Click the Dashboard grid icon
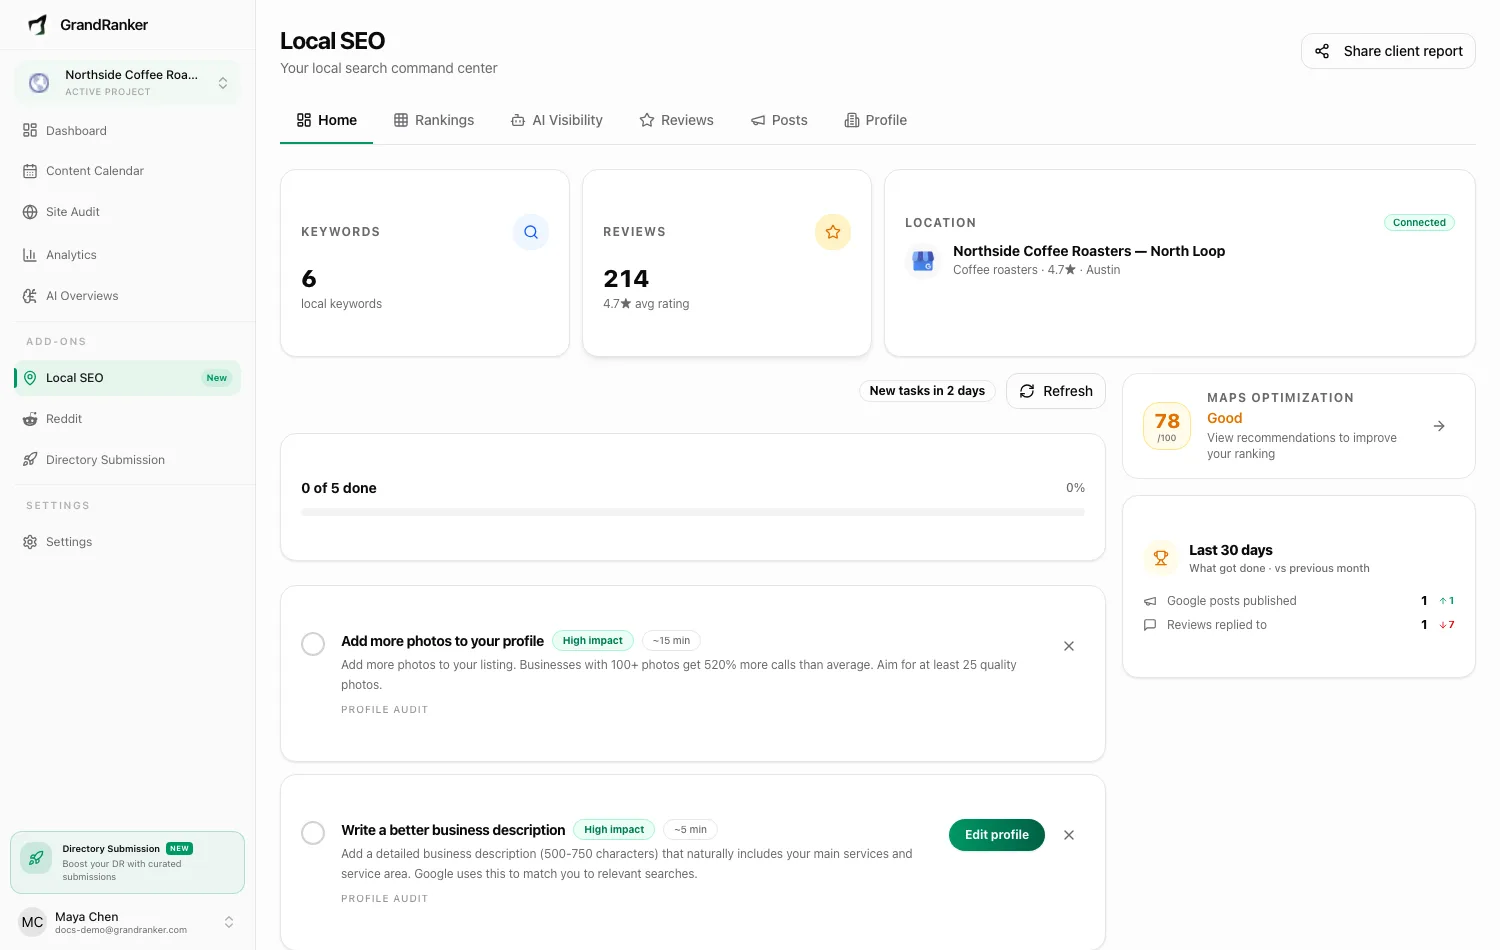 [x=30, y=131]
